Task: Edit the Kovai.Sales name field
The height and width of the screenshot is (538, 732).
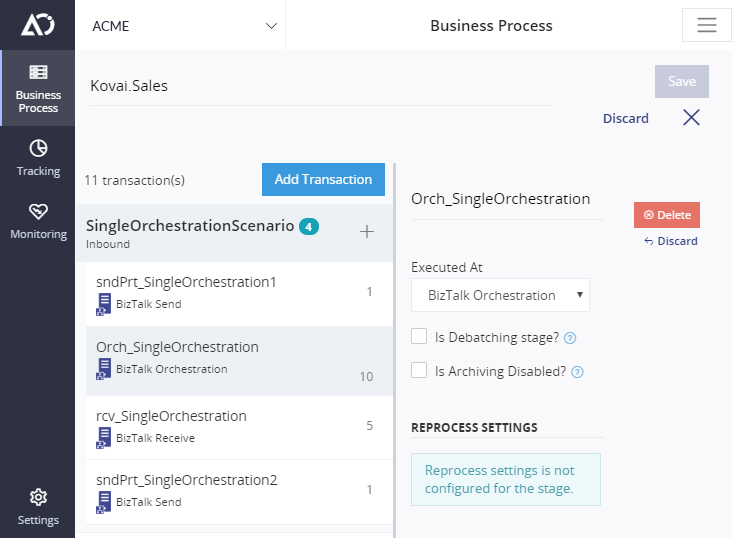Action: [321, 86]
